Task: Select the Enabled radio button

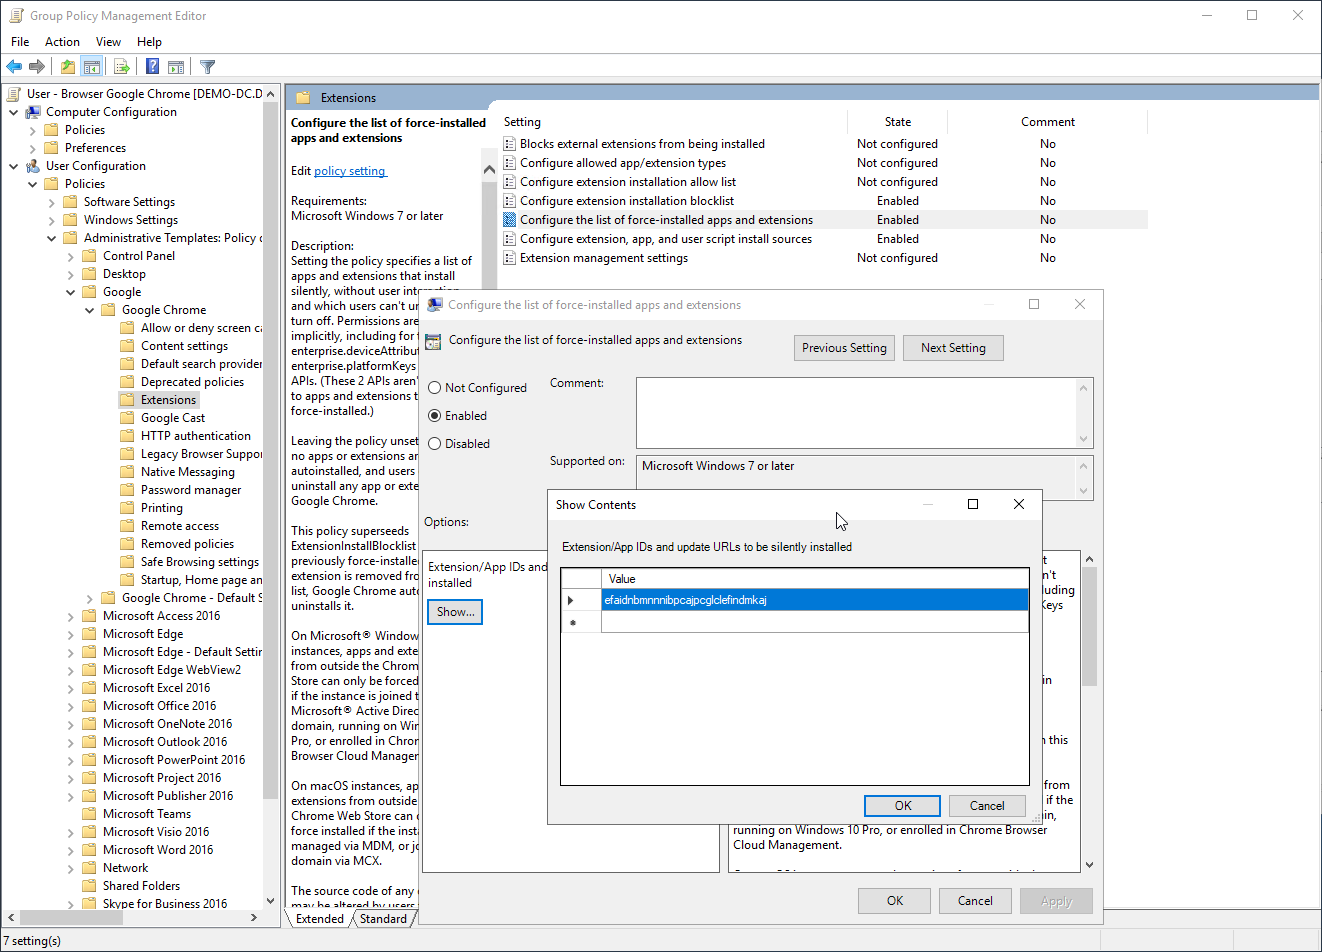Action: (435, 416)
